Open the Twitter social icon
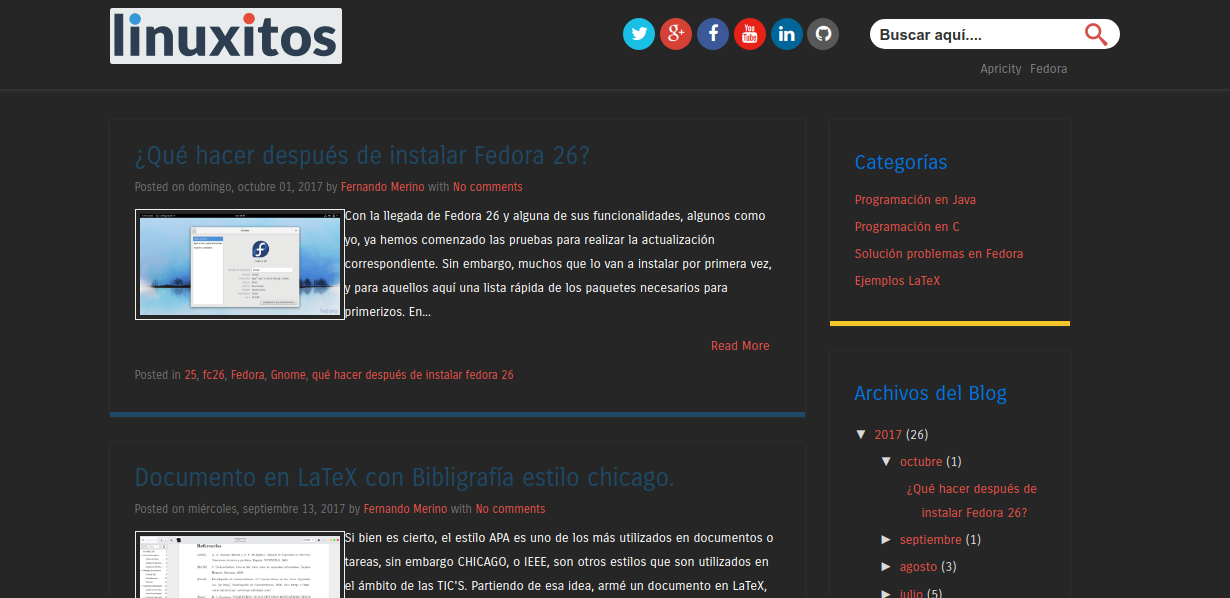This screenshot has height=598, width=1230. pyautogui.click(x=639, y=34)
